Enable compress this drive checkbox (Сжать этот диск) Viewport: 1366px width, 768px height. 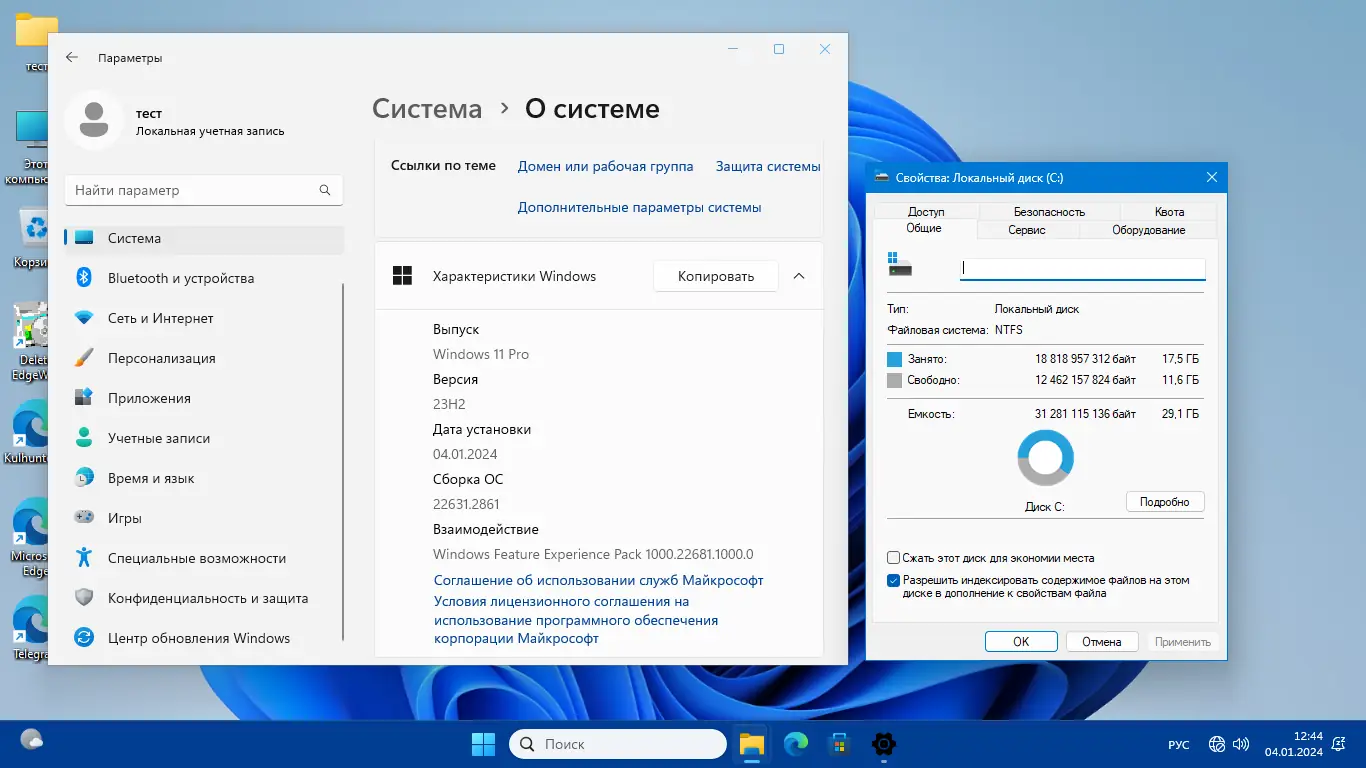point(893,558)
